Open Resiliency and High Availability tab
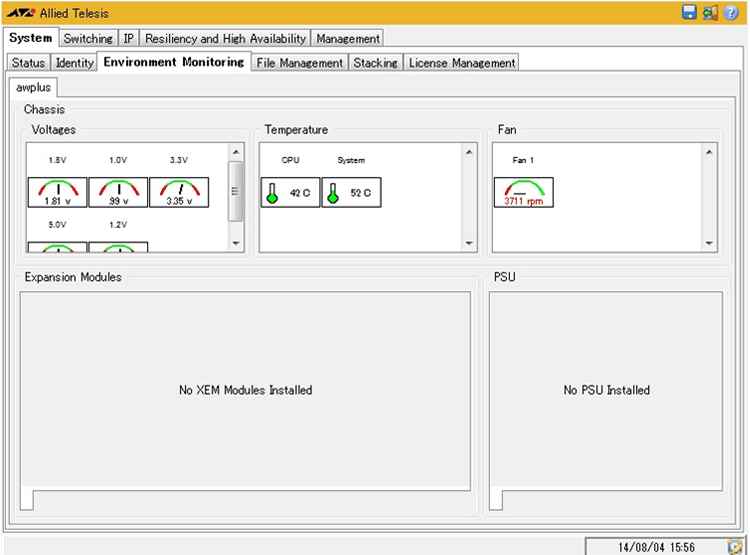 pyautogui.click(x=225, y=38)
